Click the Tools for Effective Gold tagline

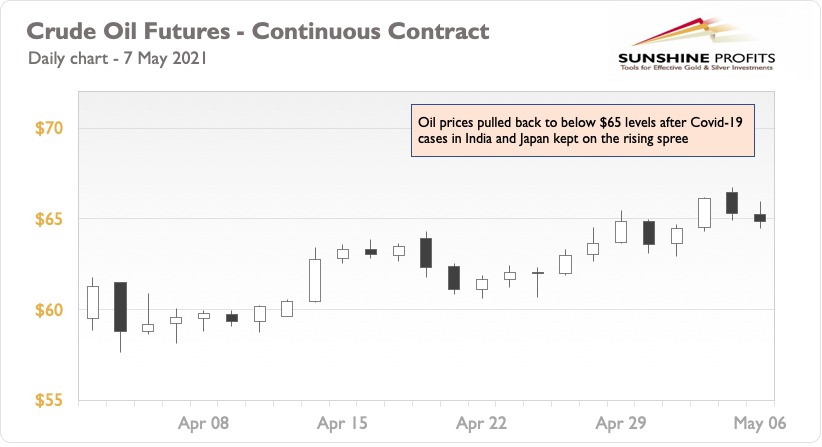pyautogui.click(x=696, y=68)
